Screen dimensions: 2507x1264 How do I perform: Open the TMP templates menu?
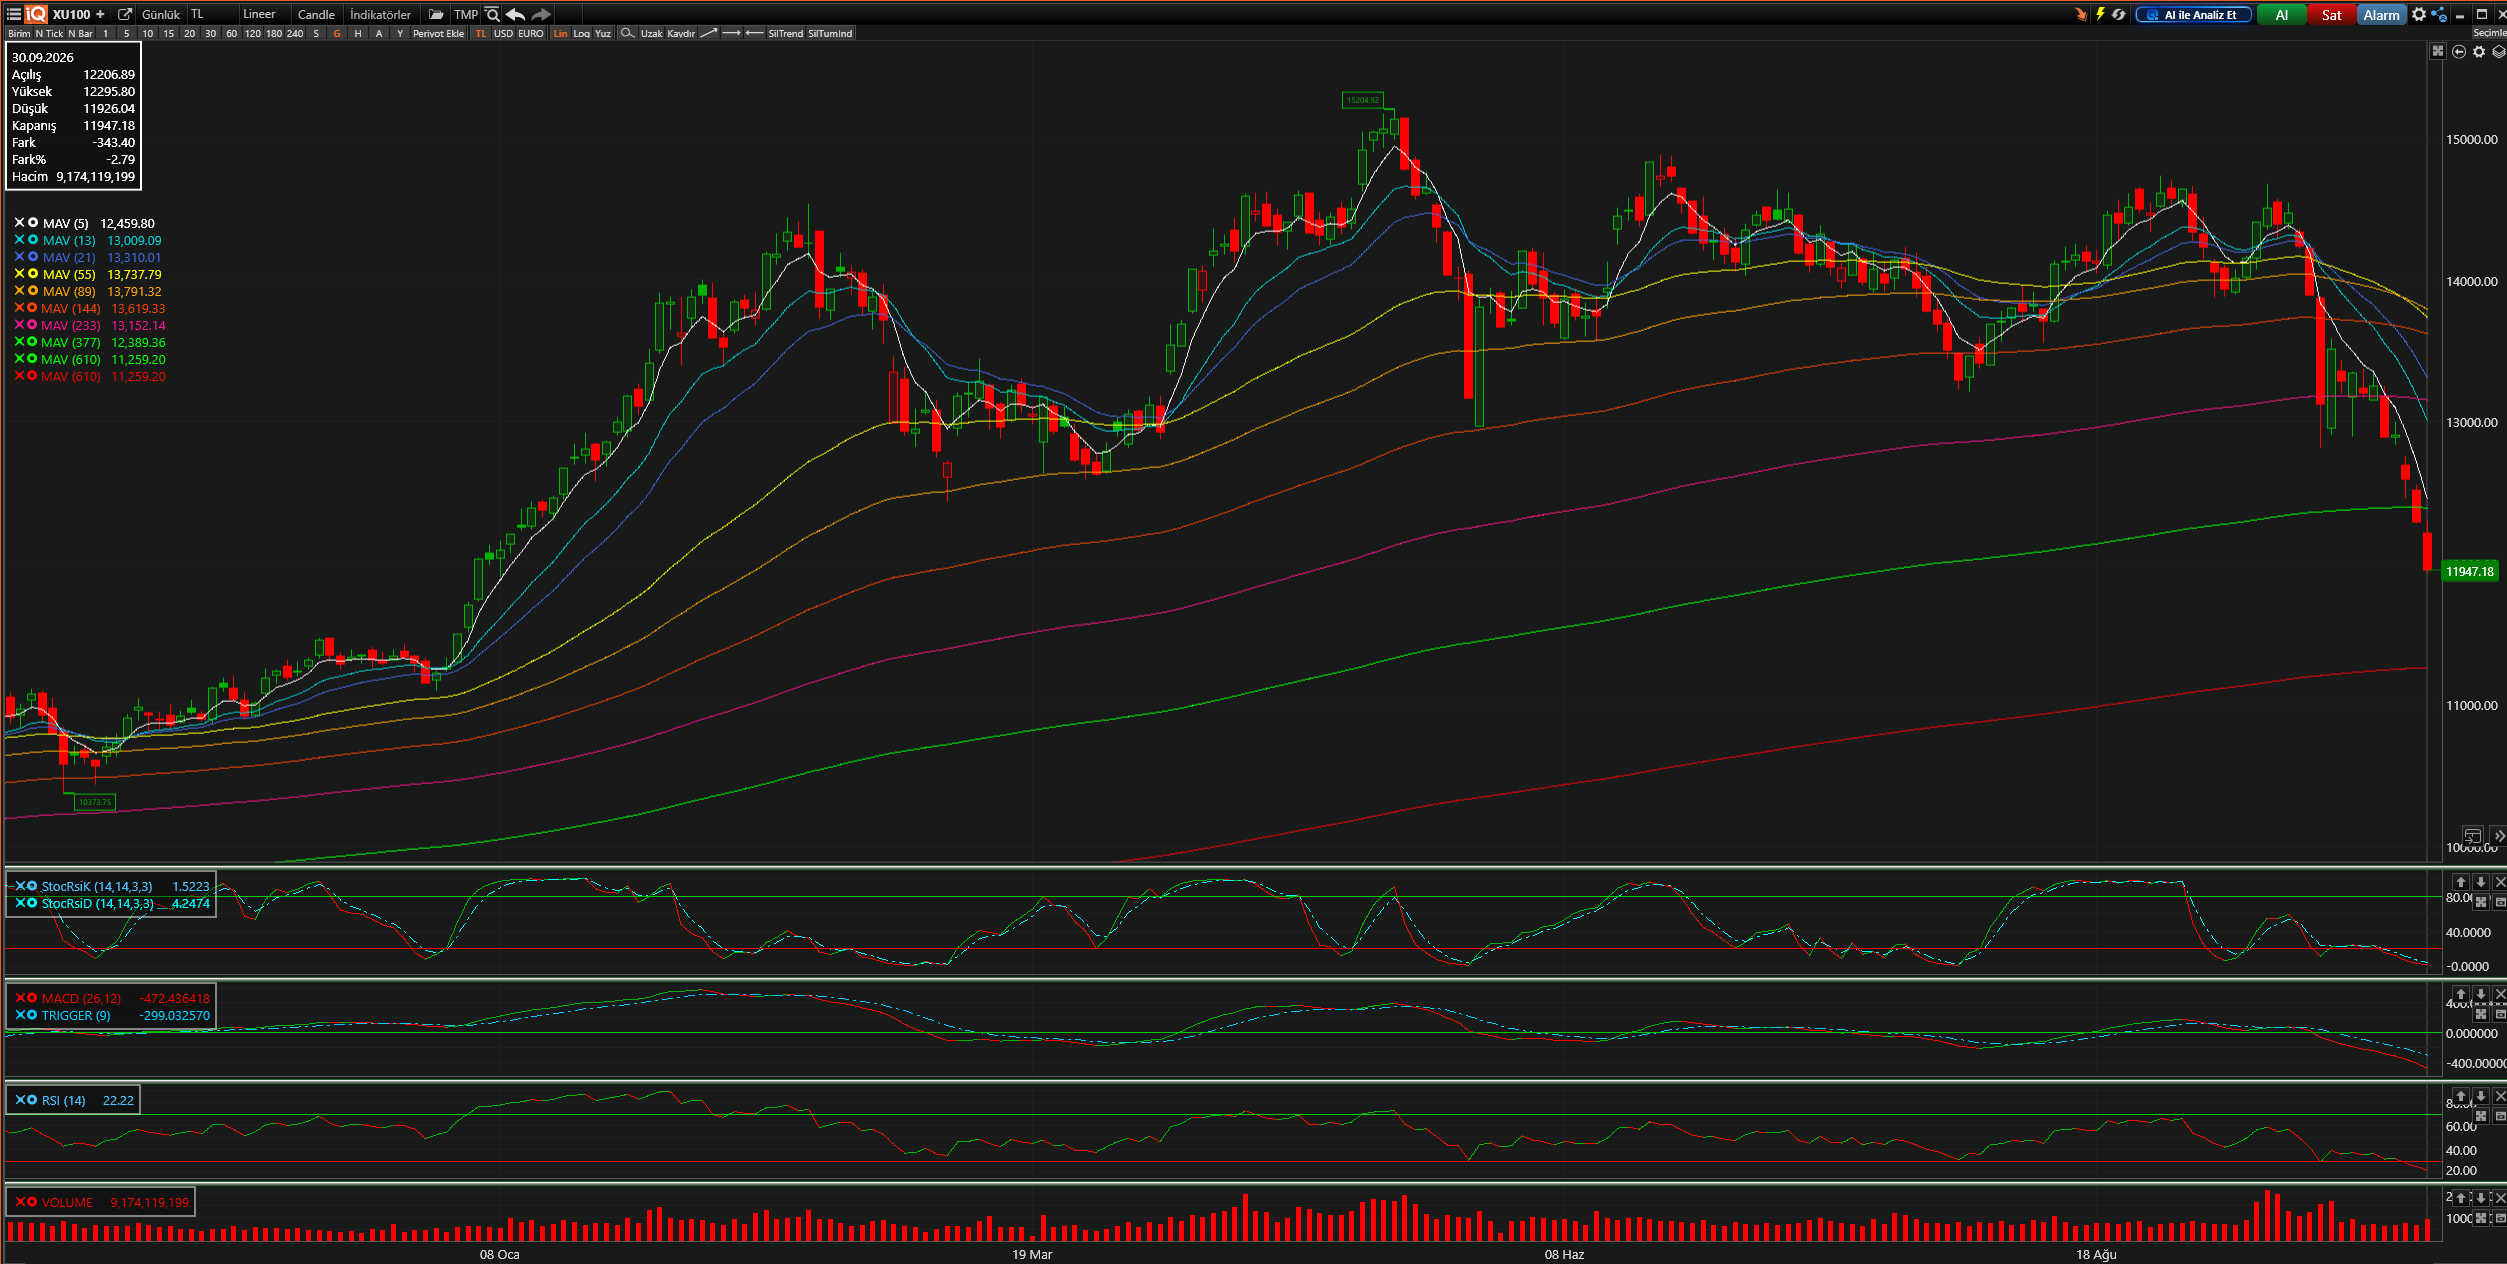pyautogui.click(x=466, y=14)
